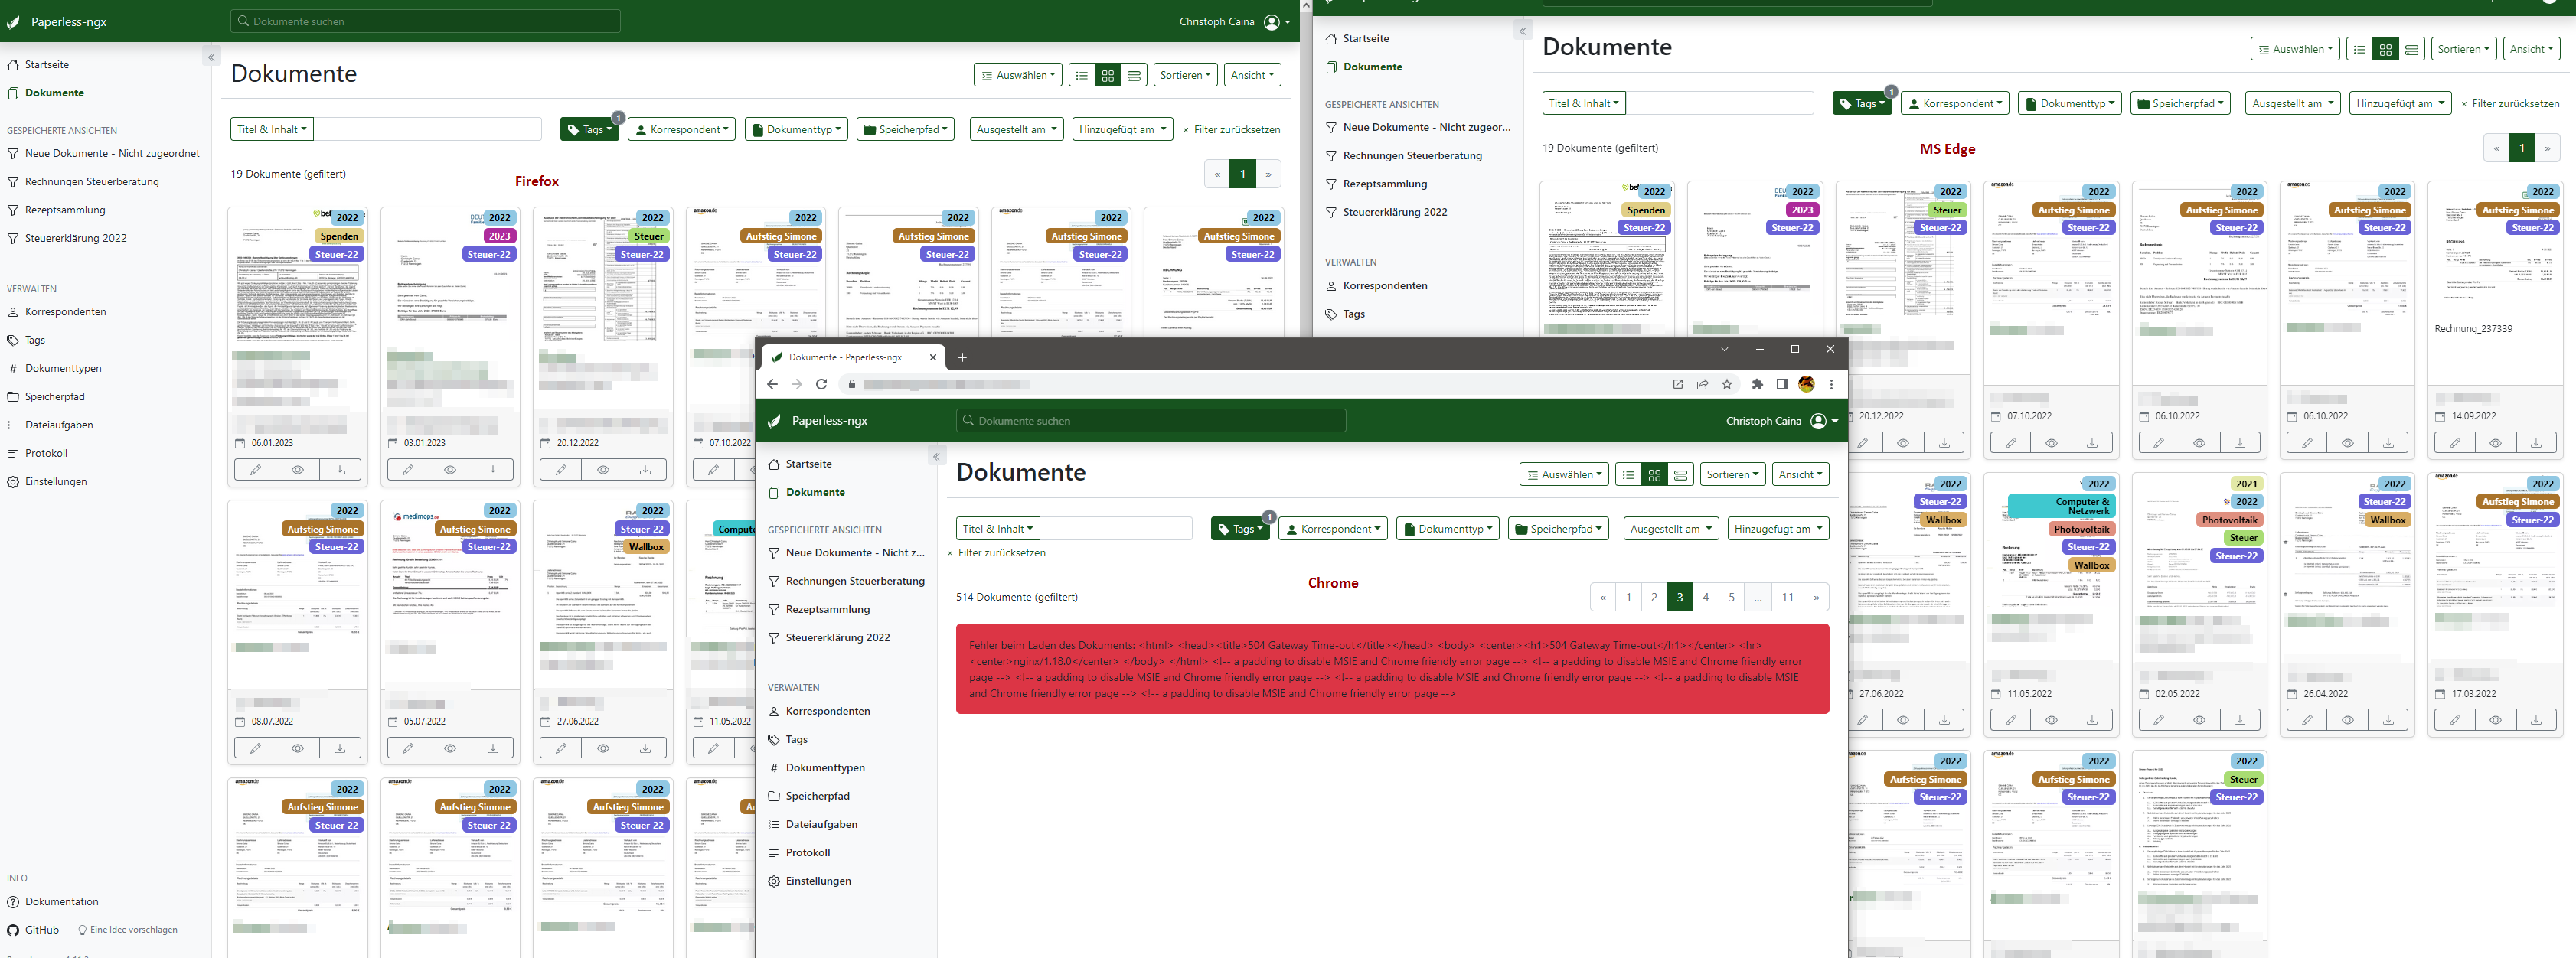The width and height of the screenshot is (2576, 958).
Task: Edit the 20.12.2022 document via pencil icon
Action: click(x=561, y=468)
